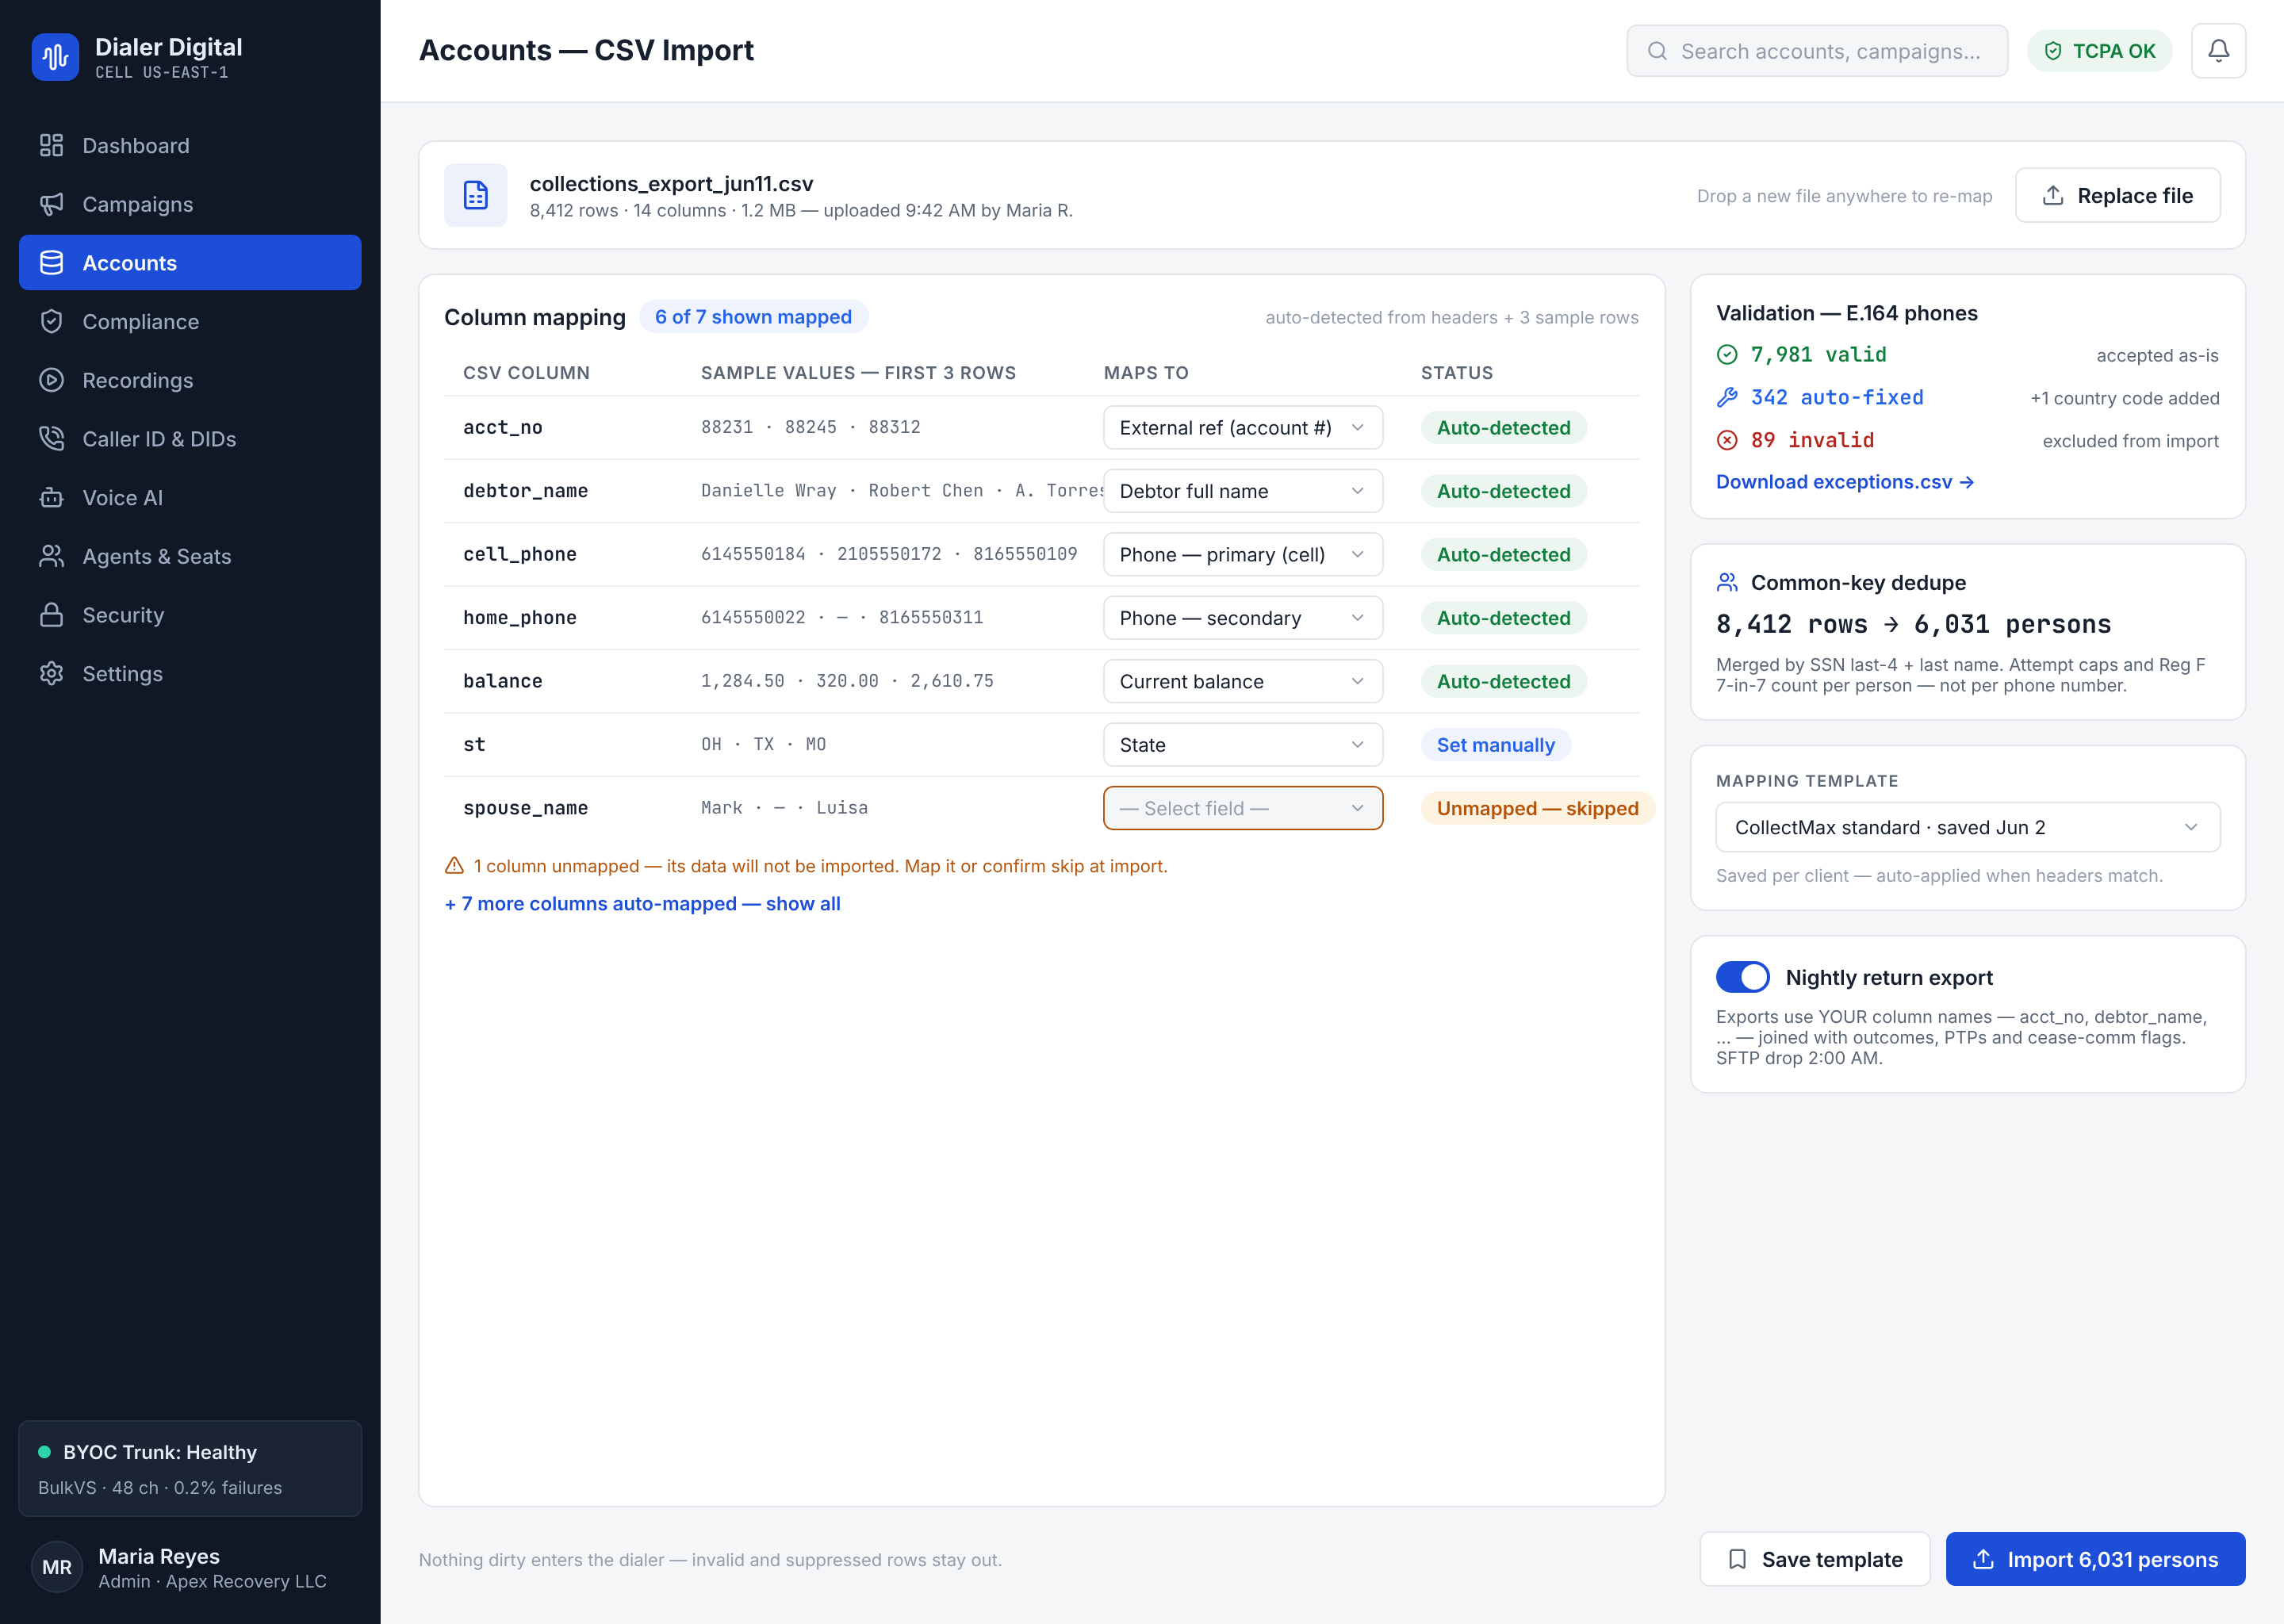Open the Settings menu item
This screenshot has width=2284, height=1624.
pos(190,673)
